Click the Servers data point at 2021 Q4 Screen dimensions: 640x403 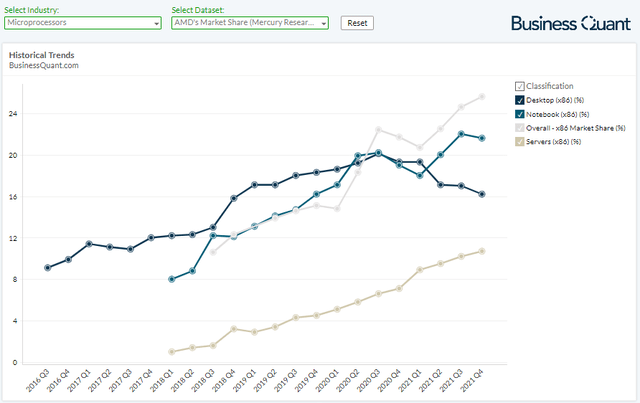[x=482, y=251]
